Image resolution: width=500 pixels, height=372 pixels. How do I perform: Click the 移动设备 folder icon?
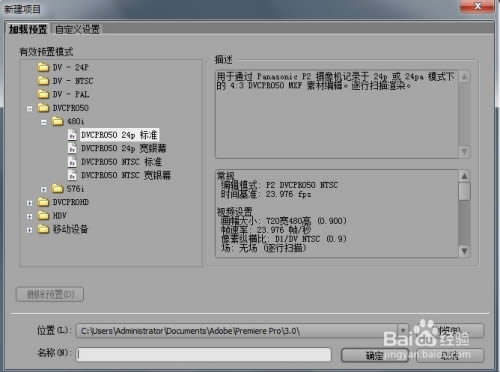[x=43, y=229]
